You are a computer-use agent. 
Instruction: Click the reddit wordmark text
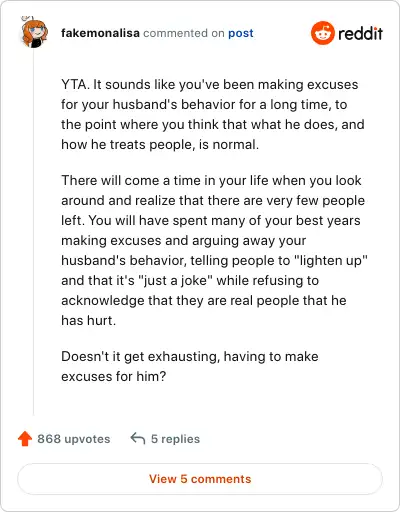pyautogui.click(x=360, y=33)
